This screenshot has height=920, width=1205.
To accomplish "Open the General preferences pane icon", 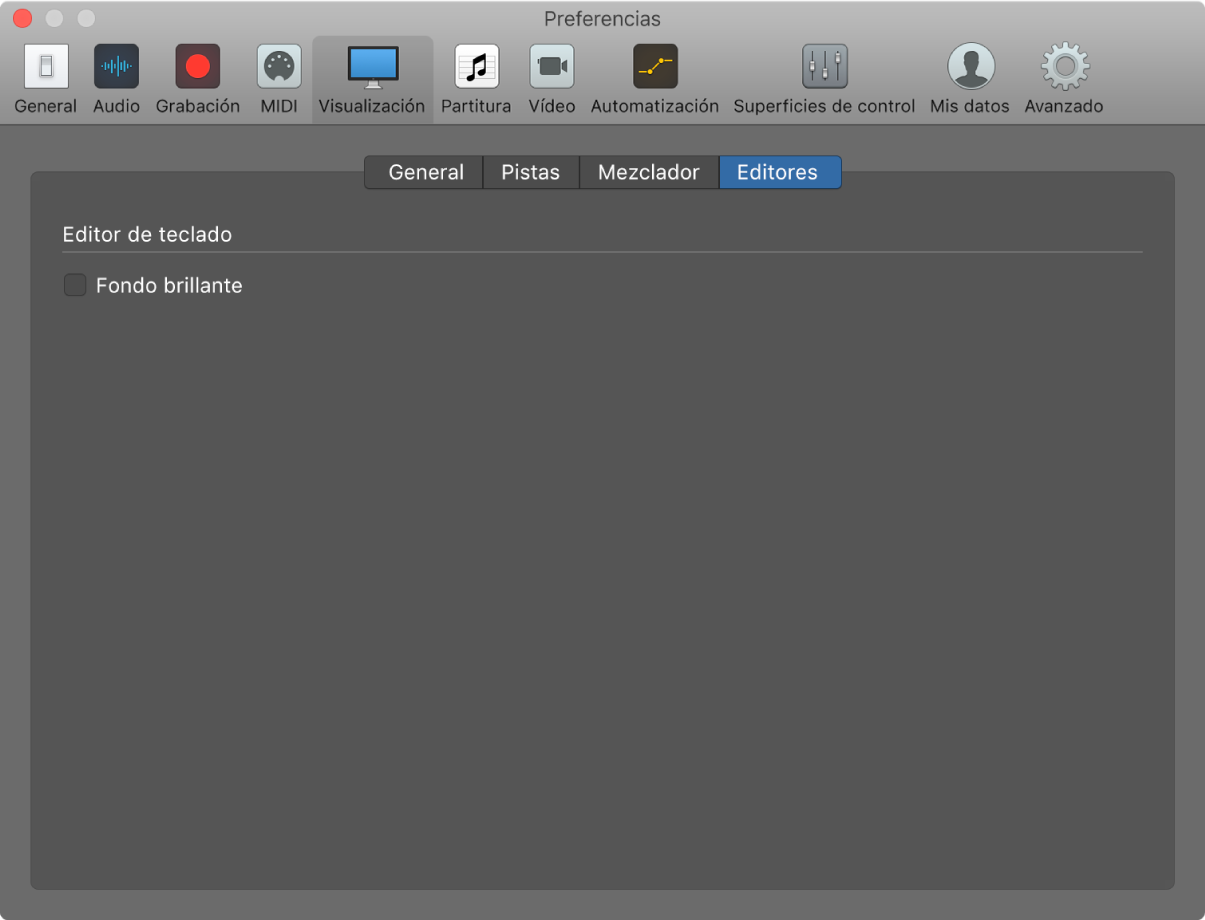I will click(x=46, y=67).
